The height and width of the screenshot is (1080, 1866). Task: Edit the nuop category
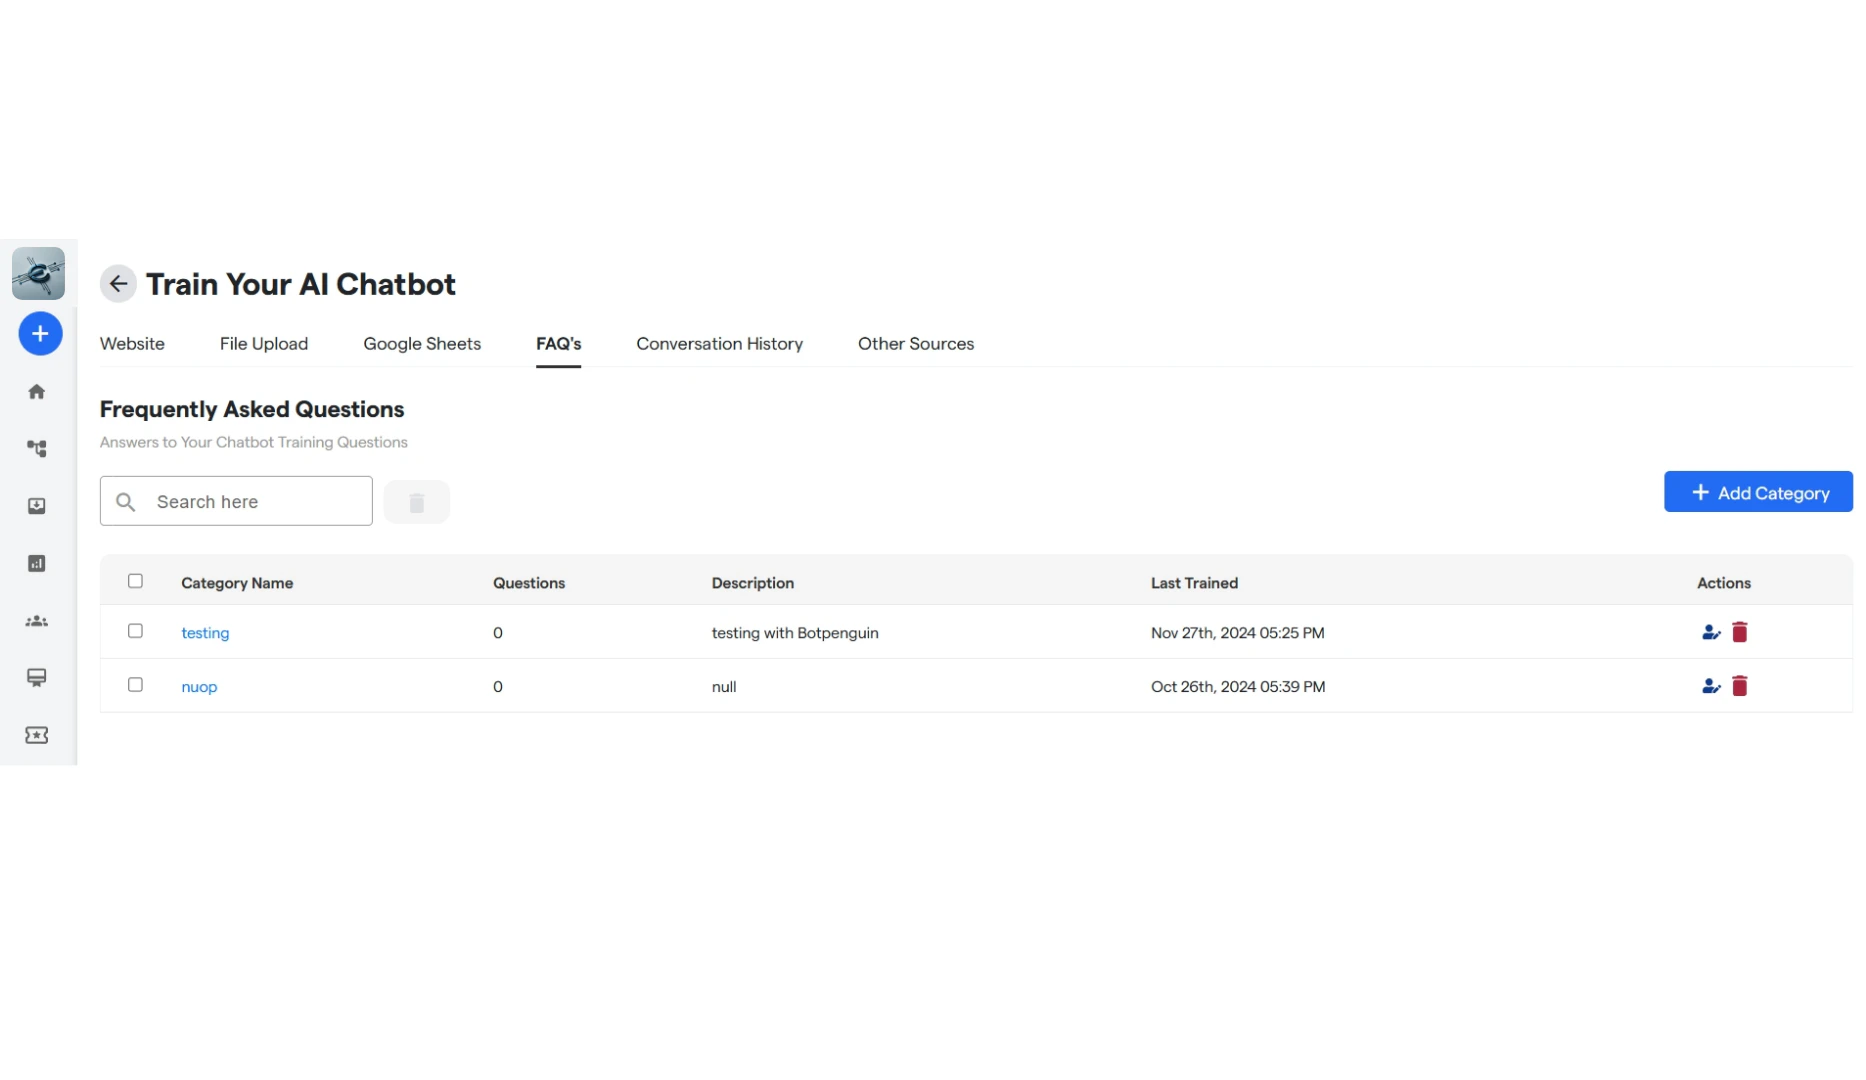click(1711, 686)
